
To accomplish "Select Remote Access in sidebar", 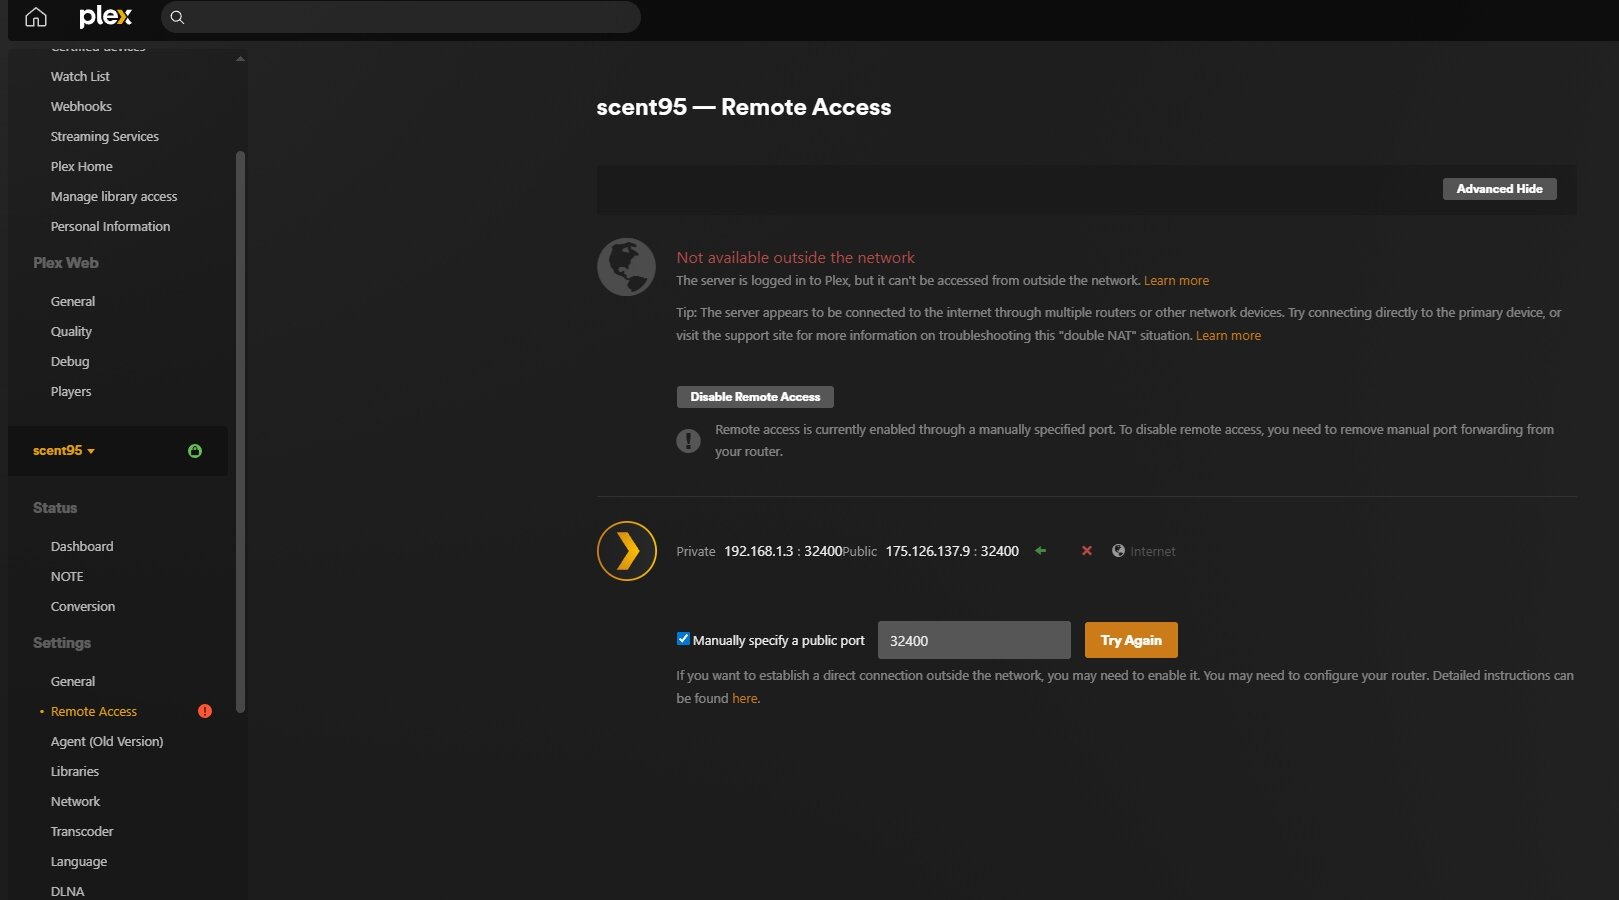I will point(94,711).
